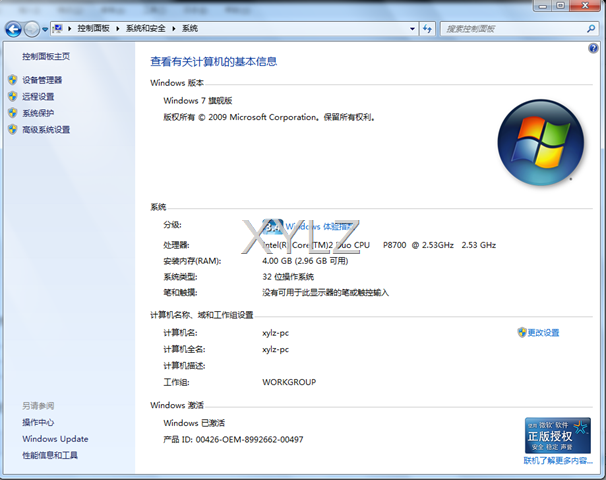
Task: Click the blue help question mark icon
Action: 594,48
